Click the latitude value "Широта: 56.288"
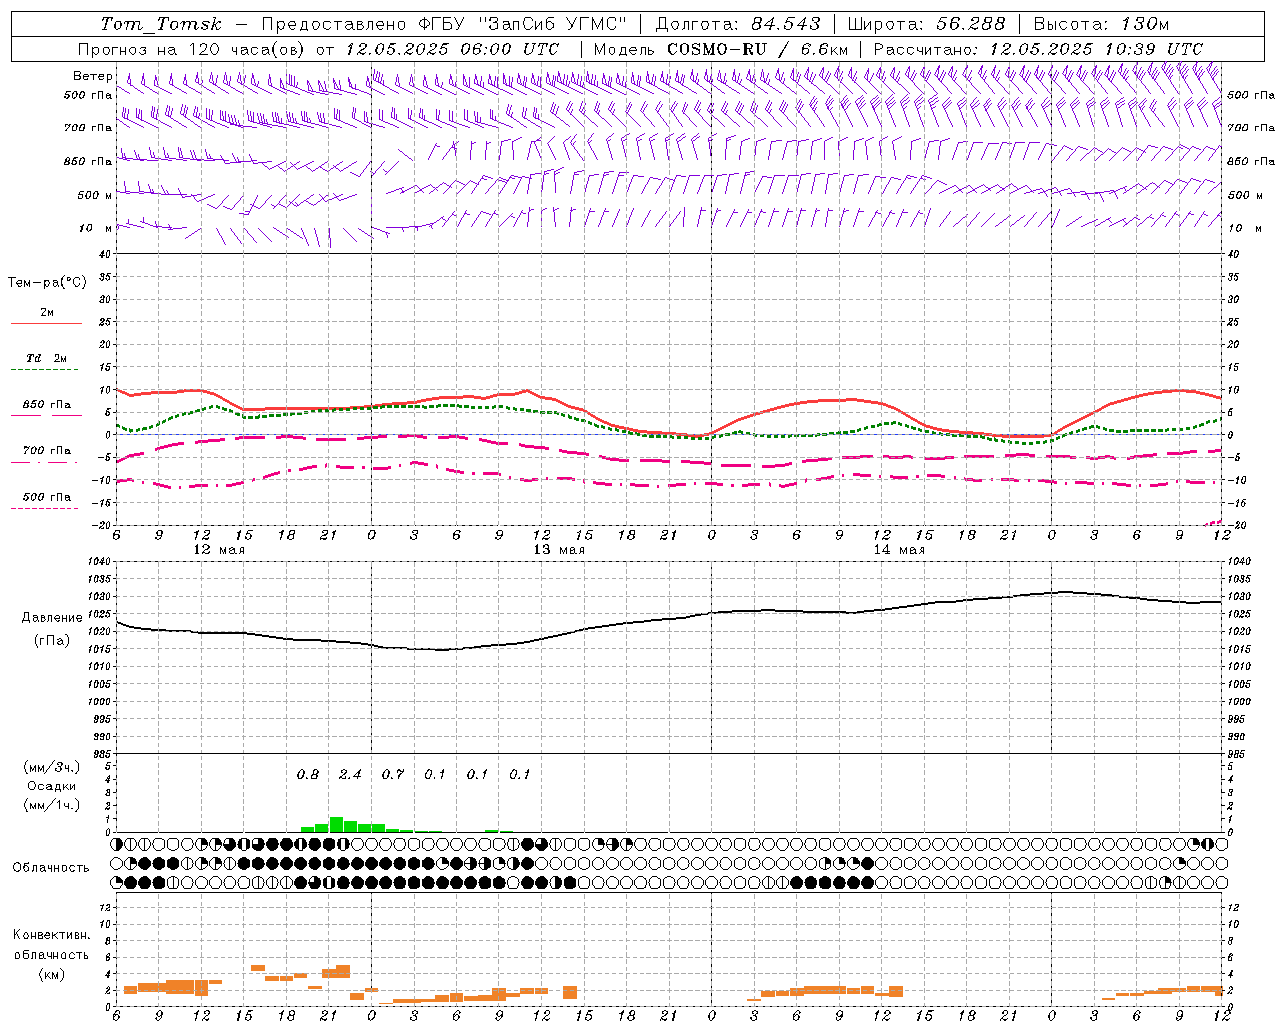Viewport: 1280px width, 1024px height. tap(926, 24)
